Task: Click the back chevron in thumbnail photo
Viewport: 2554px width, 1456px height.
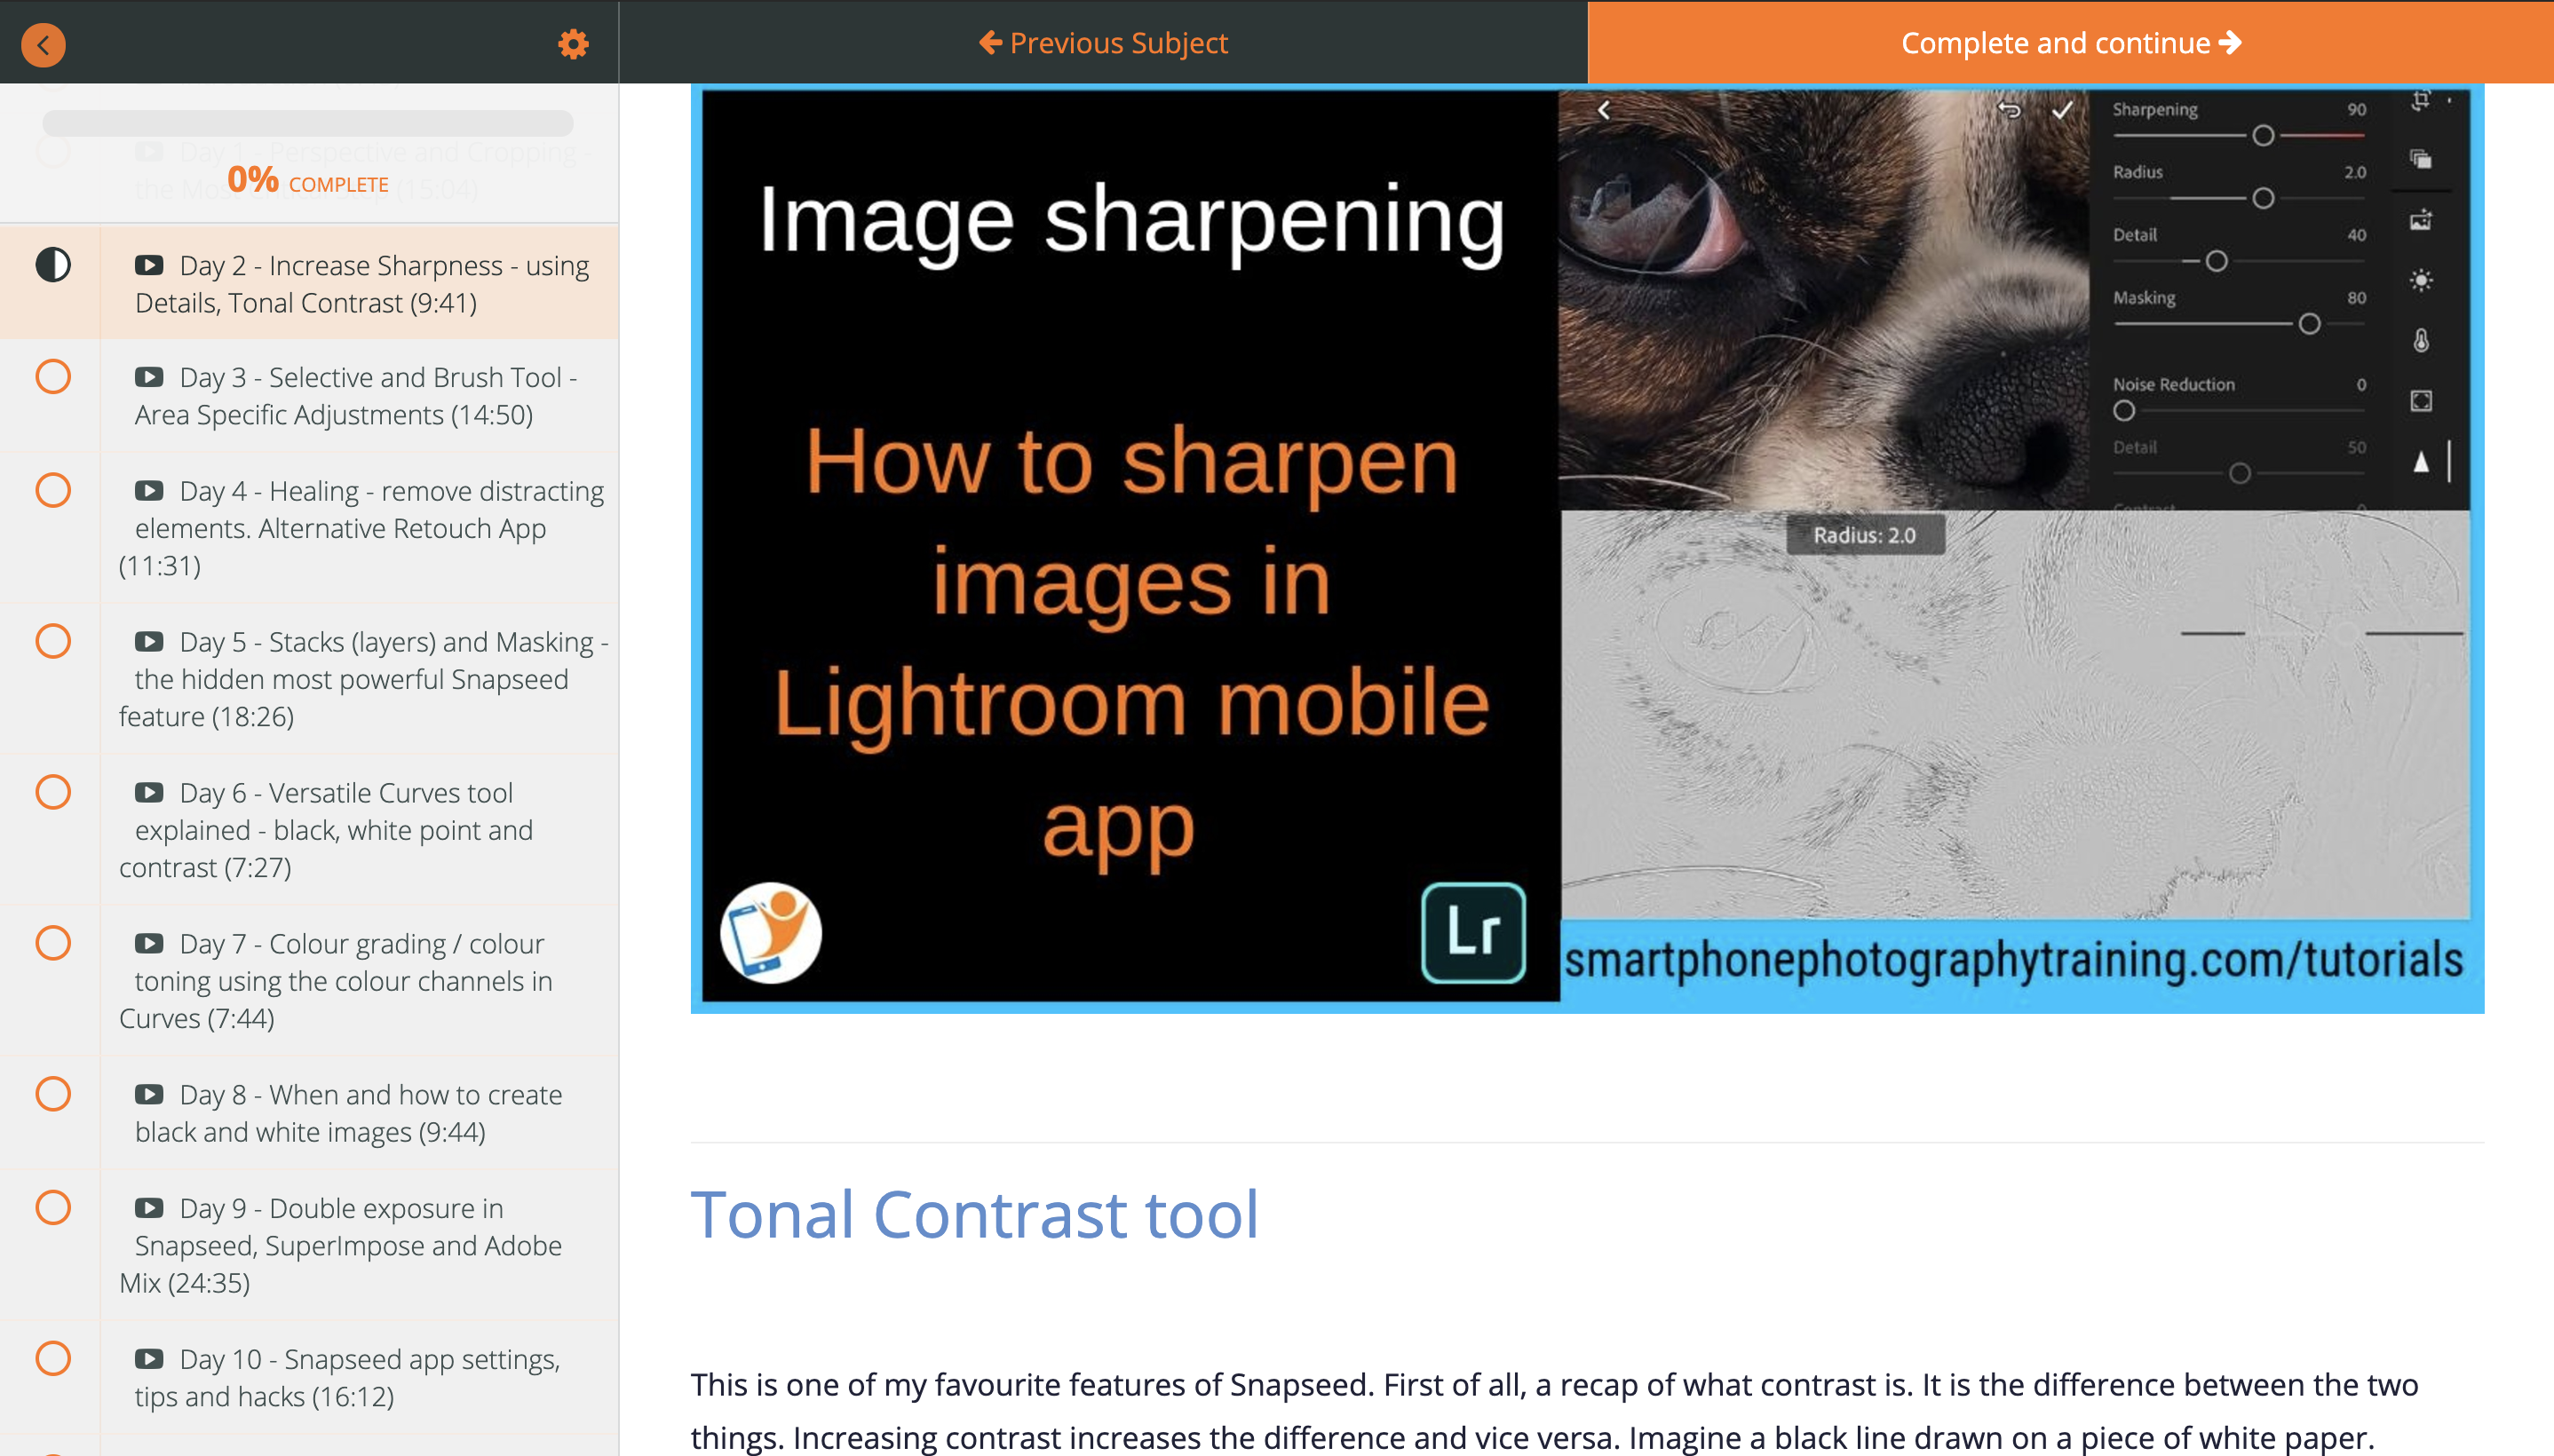Action: click(1604, 110)
